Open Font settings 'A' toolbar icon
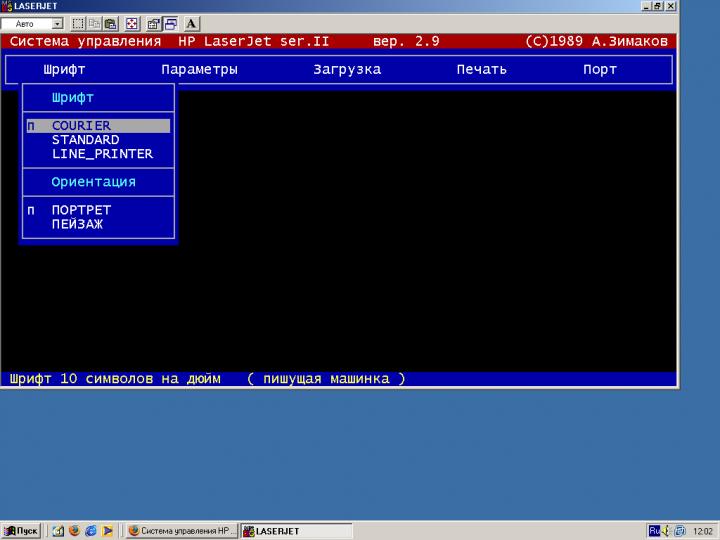Image resolution: width=720 pixels, height=540 pixels. coord(192,23)
